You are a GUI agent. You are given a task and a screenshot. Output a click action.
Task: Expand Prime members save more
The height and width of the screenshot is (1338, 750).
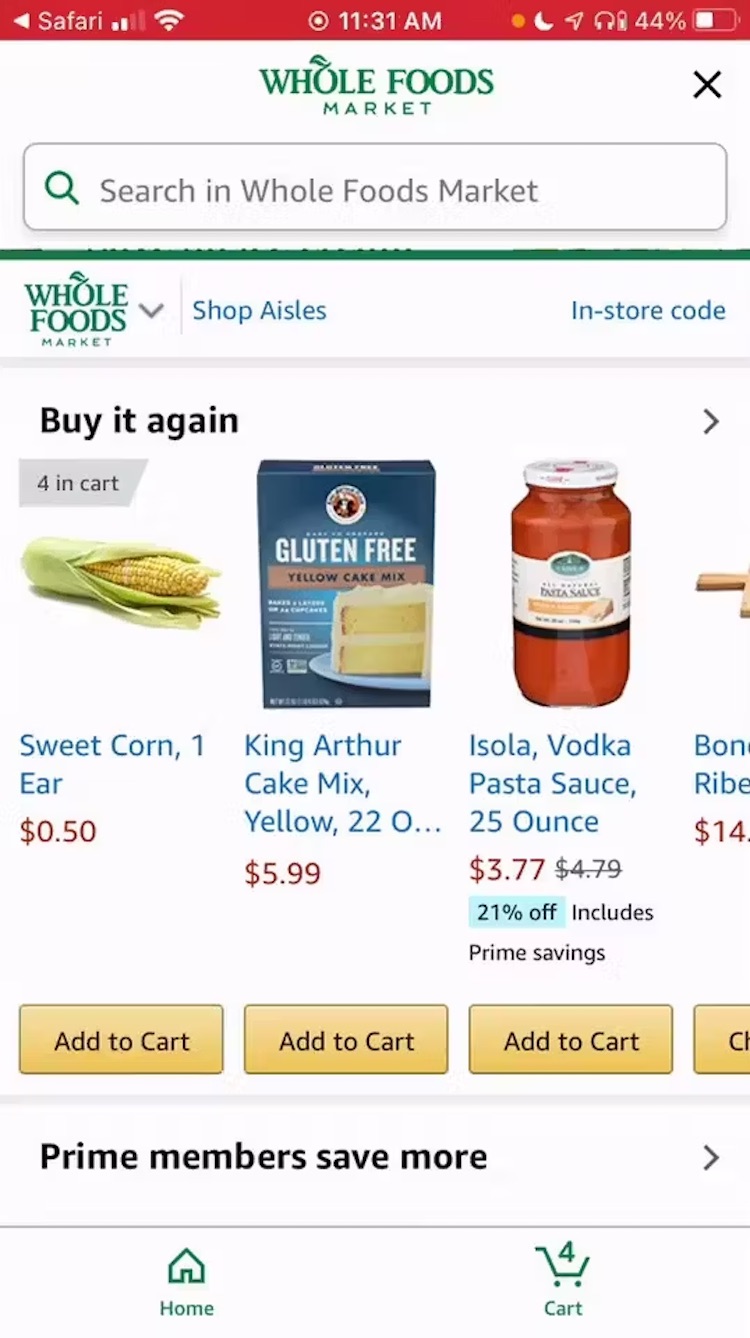(x=710, y=1158)
